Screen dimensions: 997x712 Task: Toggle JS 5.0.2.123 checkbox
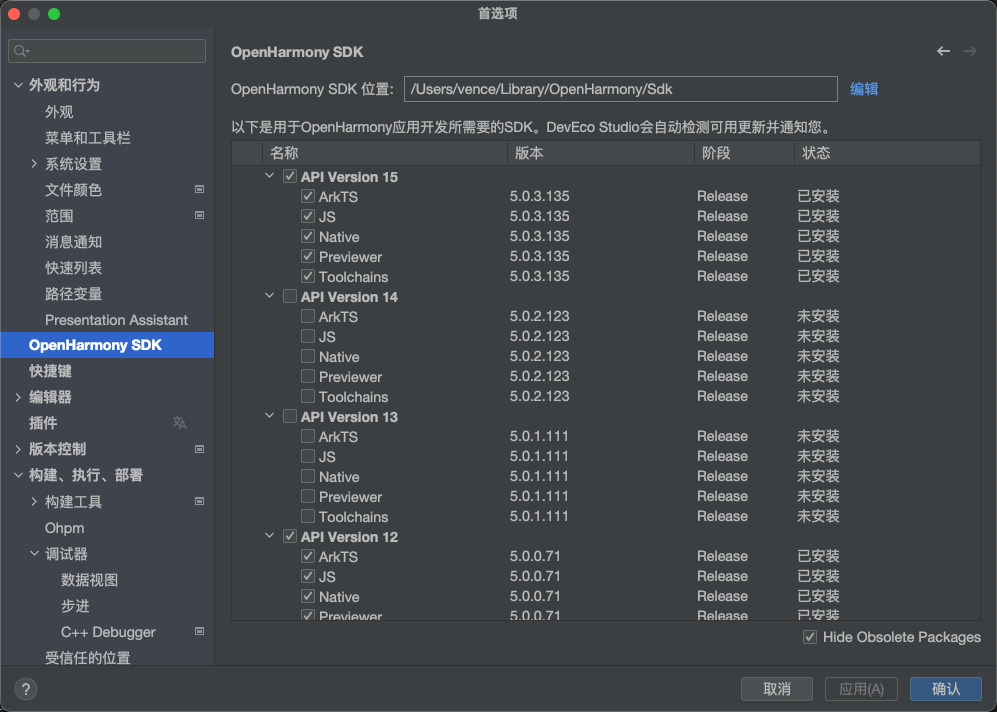pos(308,336)
